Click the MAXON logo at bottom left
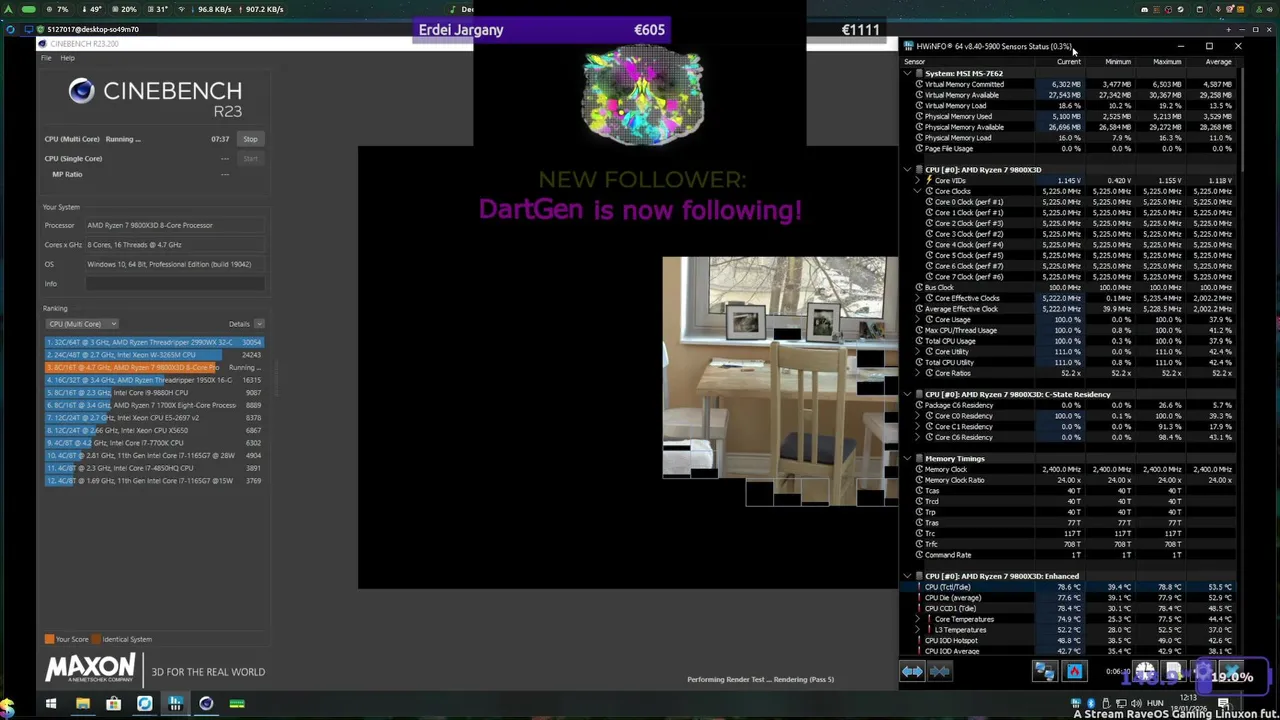 (90, 668)
